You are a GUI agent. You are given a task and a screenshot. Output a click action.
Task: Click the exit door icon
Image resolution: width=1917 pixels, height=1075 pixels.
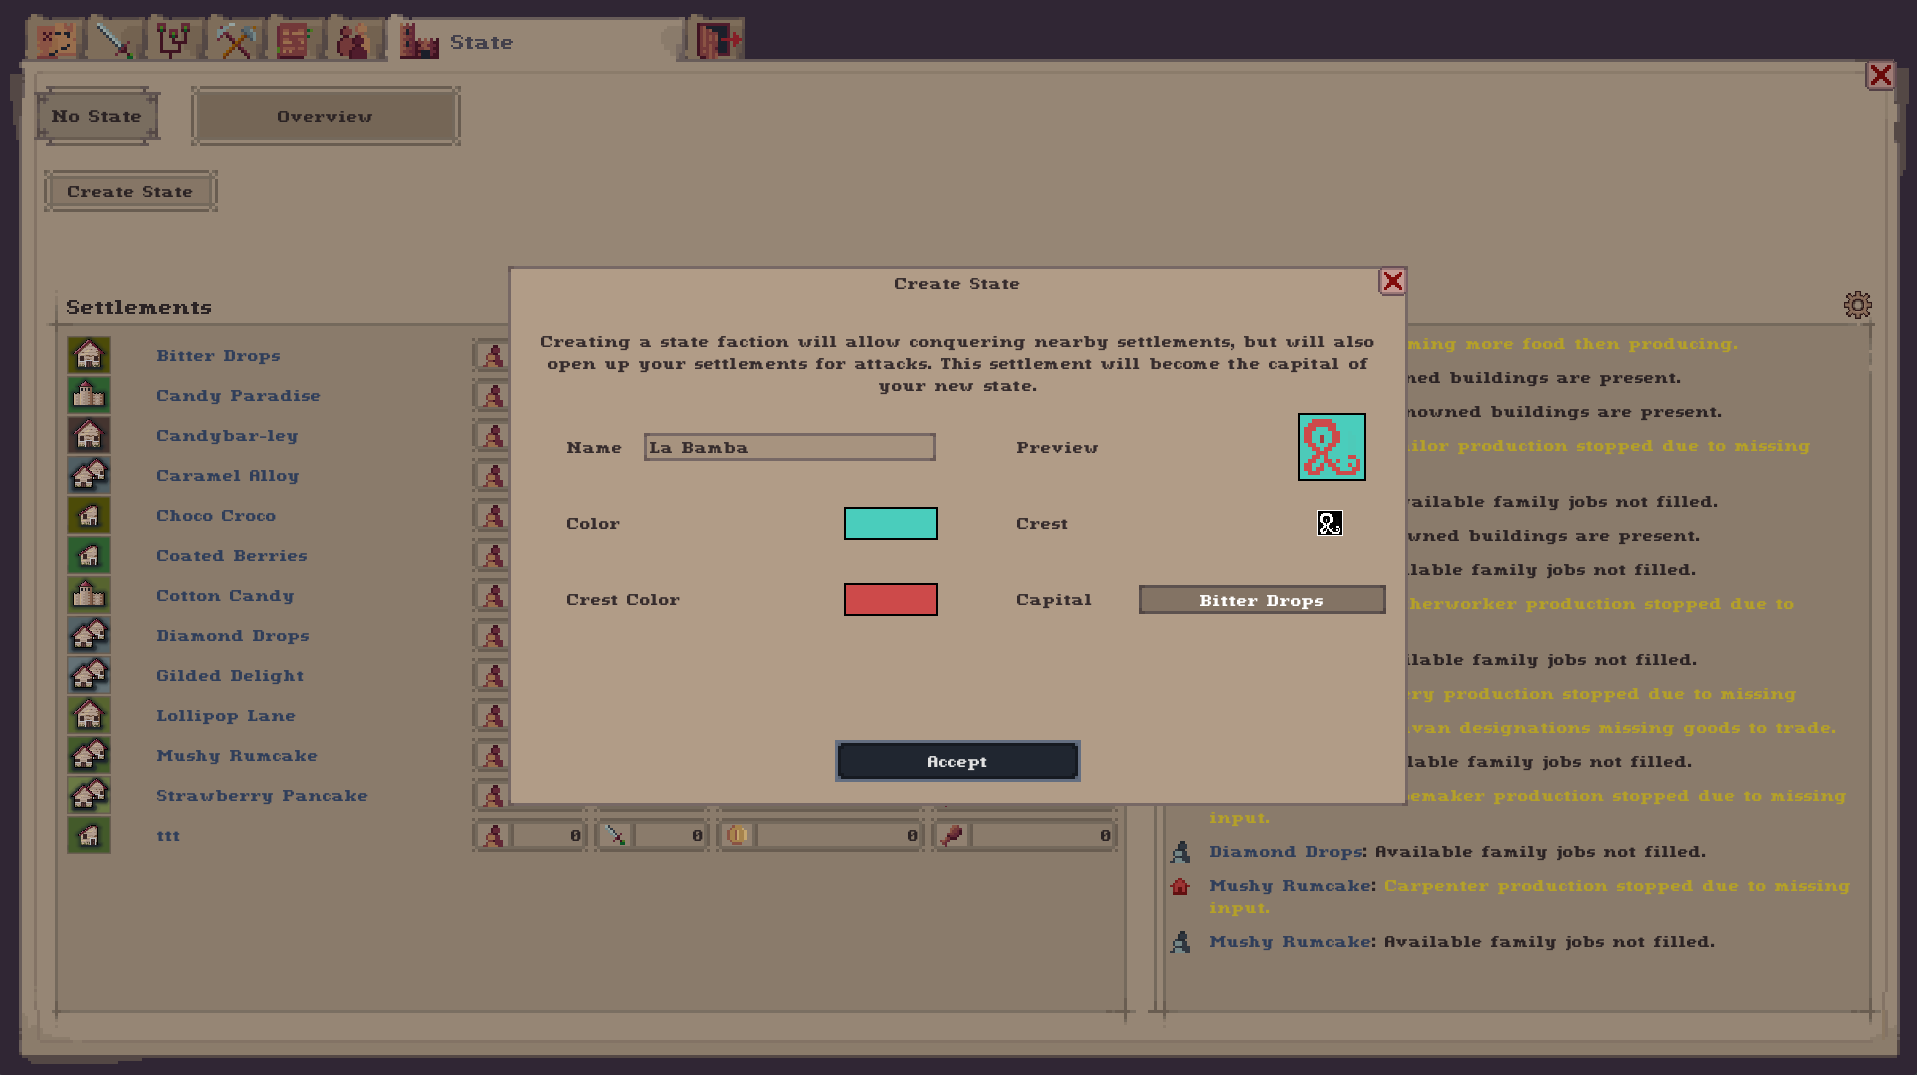(x=718, y=41)
